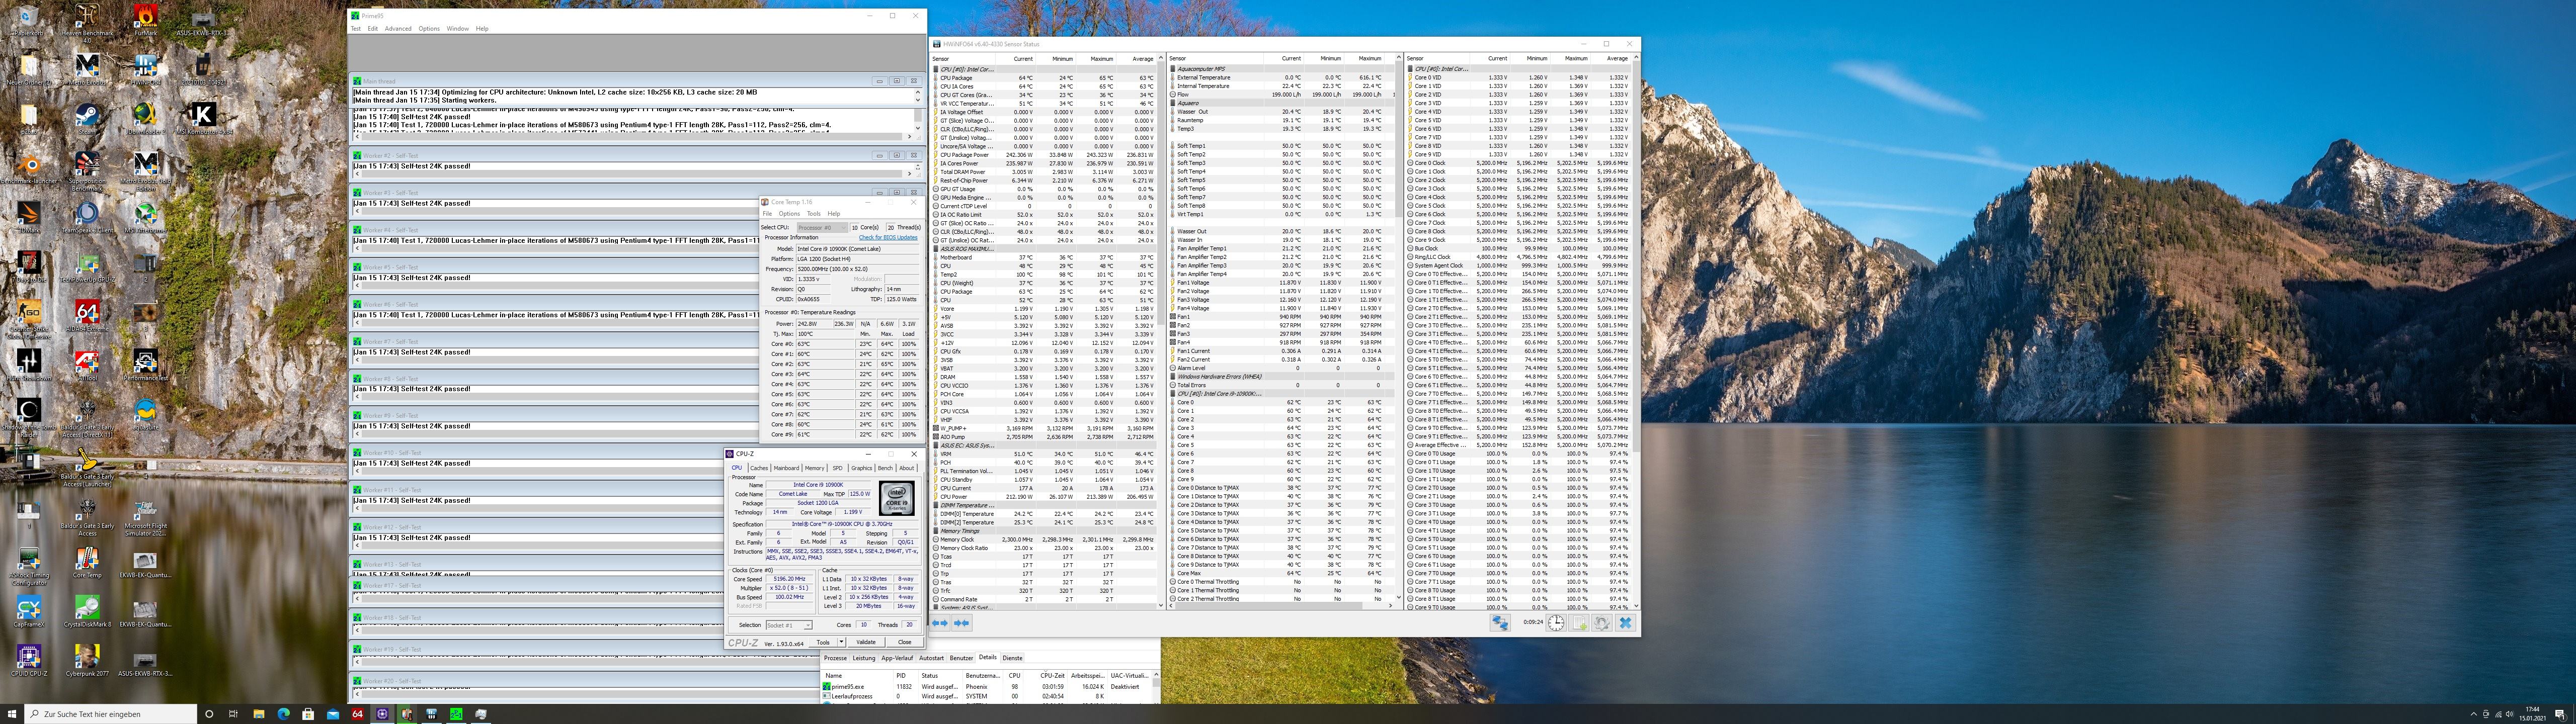The height and width of the screenshot is (724, 2576).
Task: Switch to CPU-Z Memory tab
Action: pyautogui.click(x=815, y=468)
